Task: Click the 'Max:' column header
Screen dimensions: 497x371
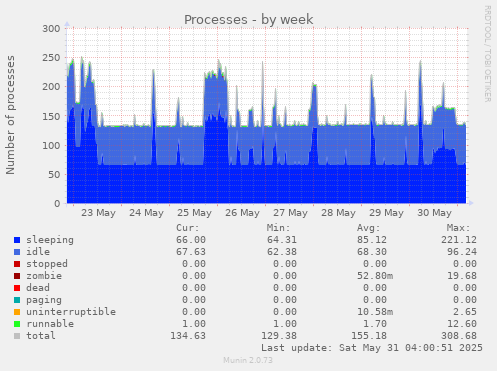Action: (x=458, y=228)
